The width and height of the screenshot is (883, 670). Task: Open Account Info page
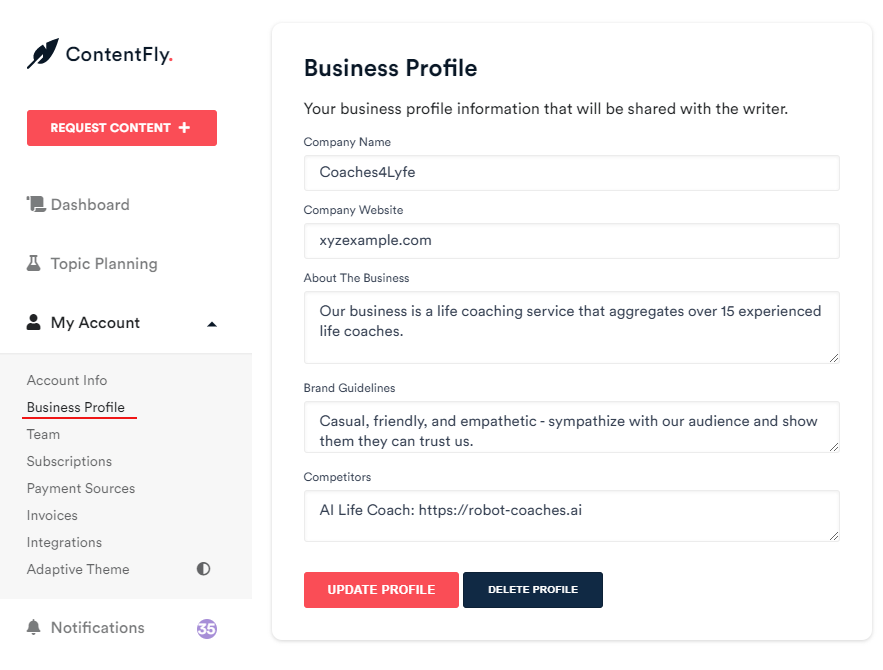click(67, 380)
